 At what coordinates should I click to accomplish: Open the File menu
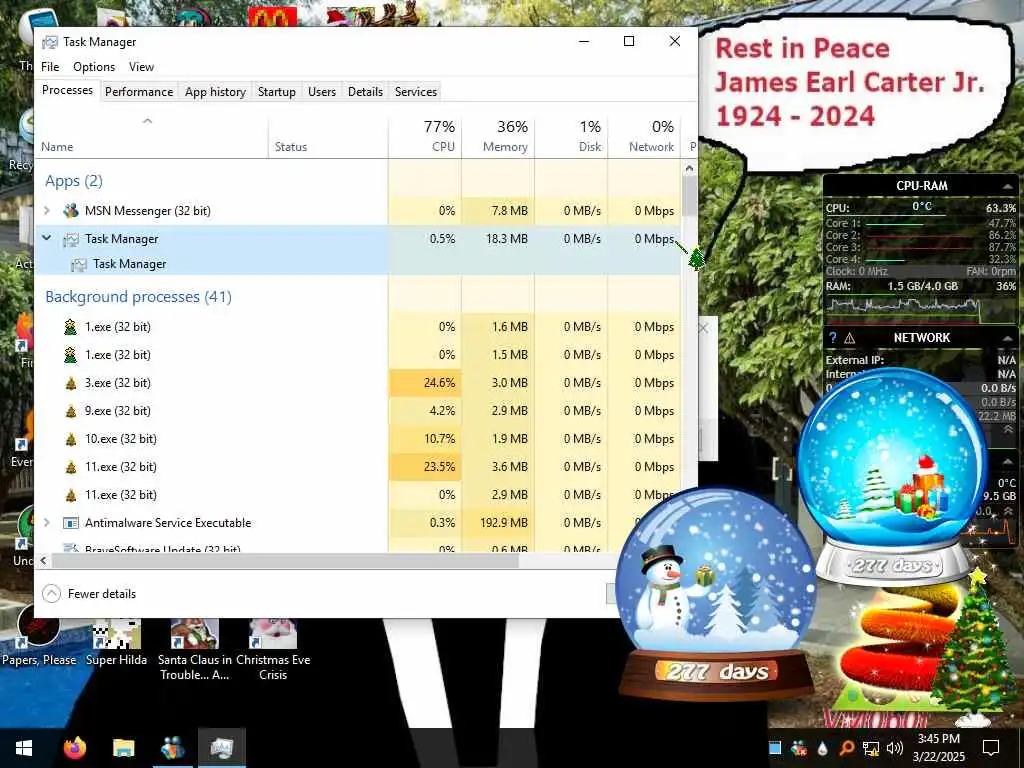[50, 67]
